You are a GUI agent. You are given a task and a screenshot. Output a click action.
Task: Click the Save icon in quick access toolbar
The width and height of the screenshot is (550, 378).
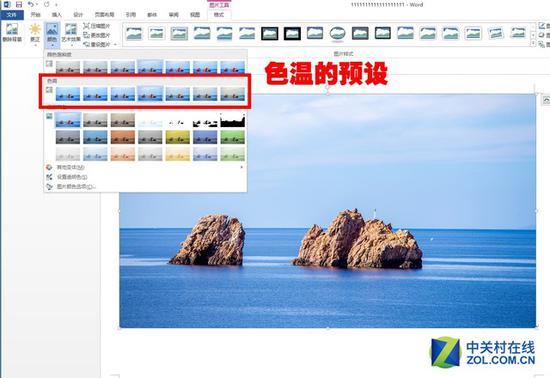coord(19,5)
